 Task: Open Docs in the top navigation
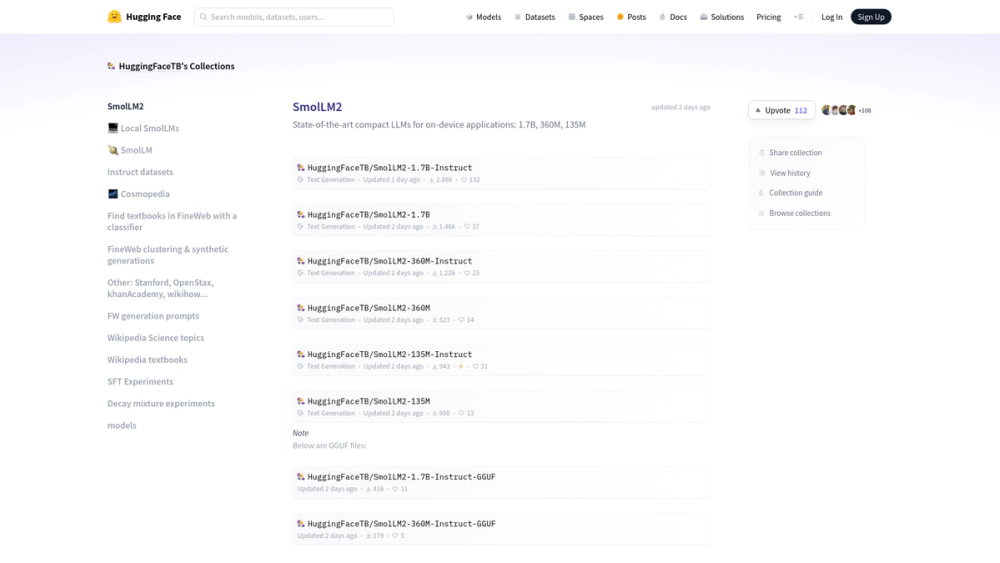click(x=673, y=17)
